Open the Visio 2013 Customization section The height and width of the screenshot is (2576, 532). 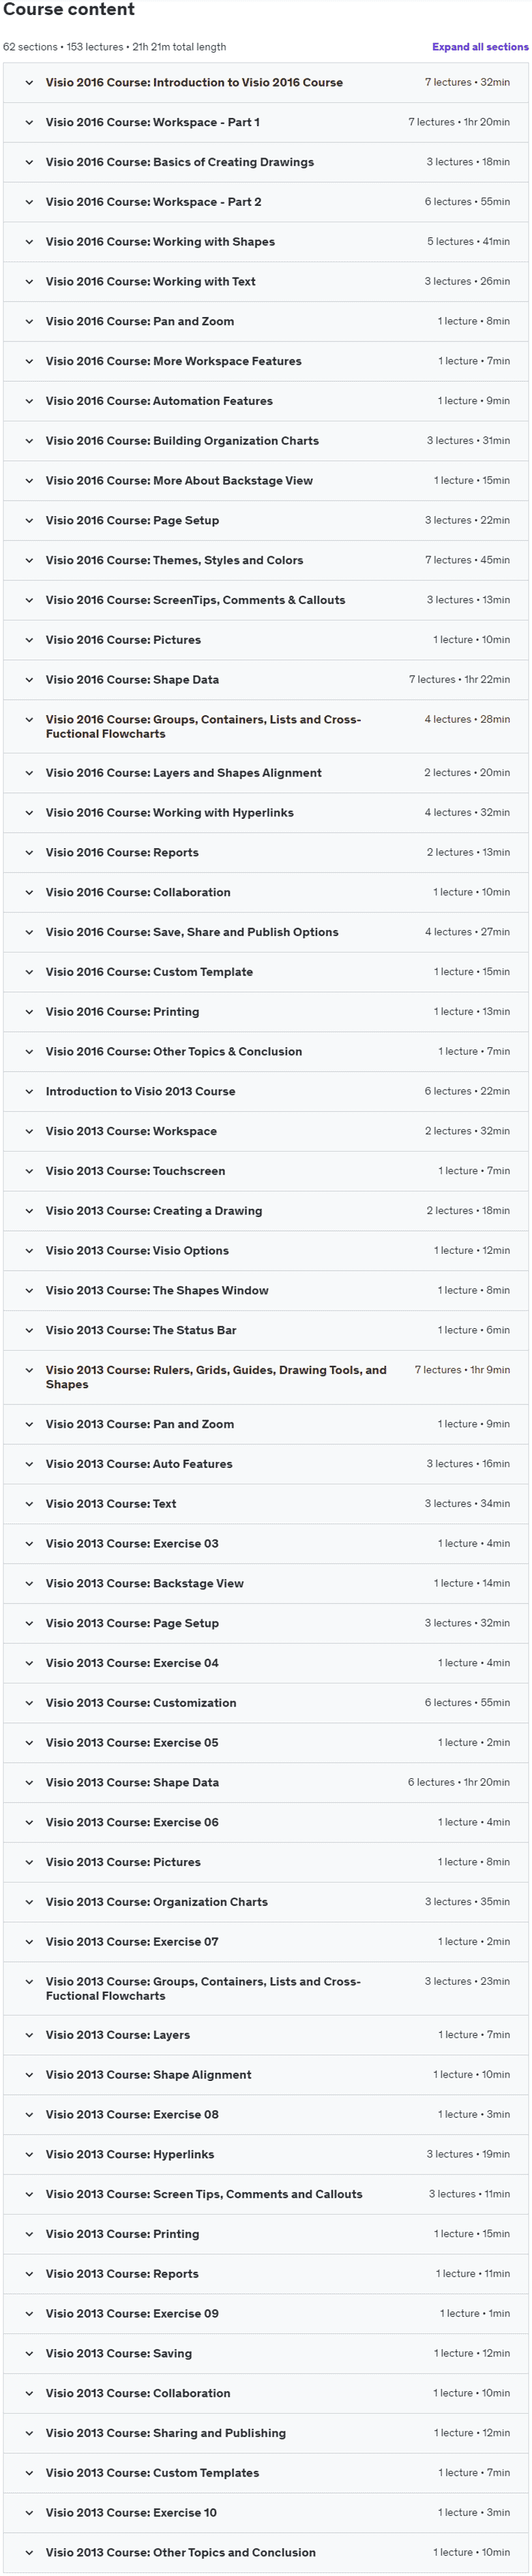click(x=266, y=1703)
